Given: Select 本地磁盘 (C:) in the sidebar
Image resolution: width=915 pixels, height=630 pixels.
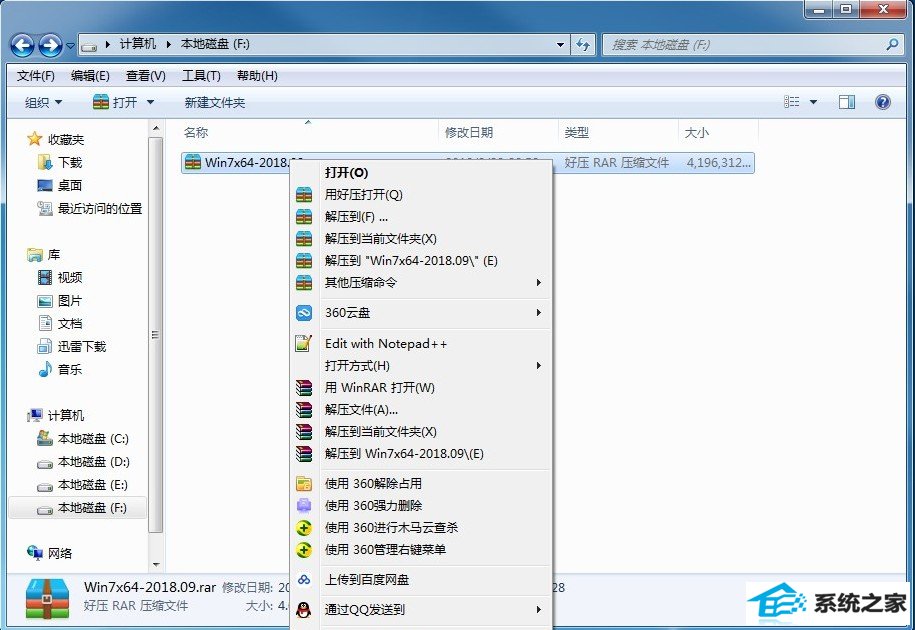Looking at the screenshot, I should pos(83,439).
